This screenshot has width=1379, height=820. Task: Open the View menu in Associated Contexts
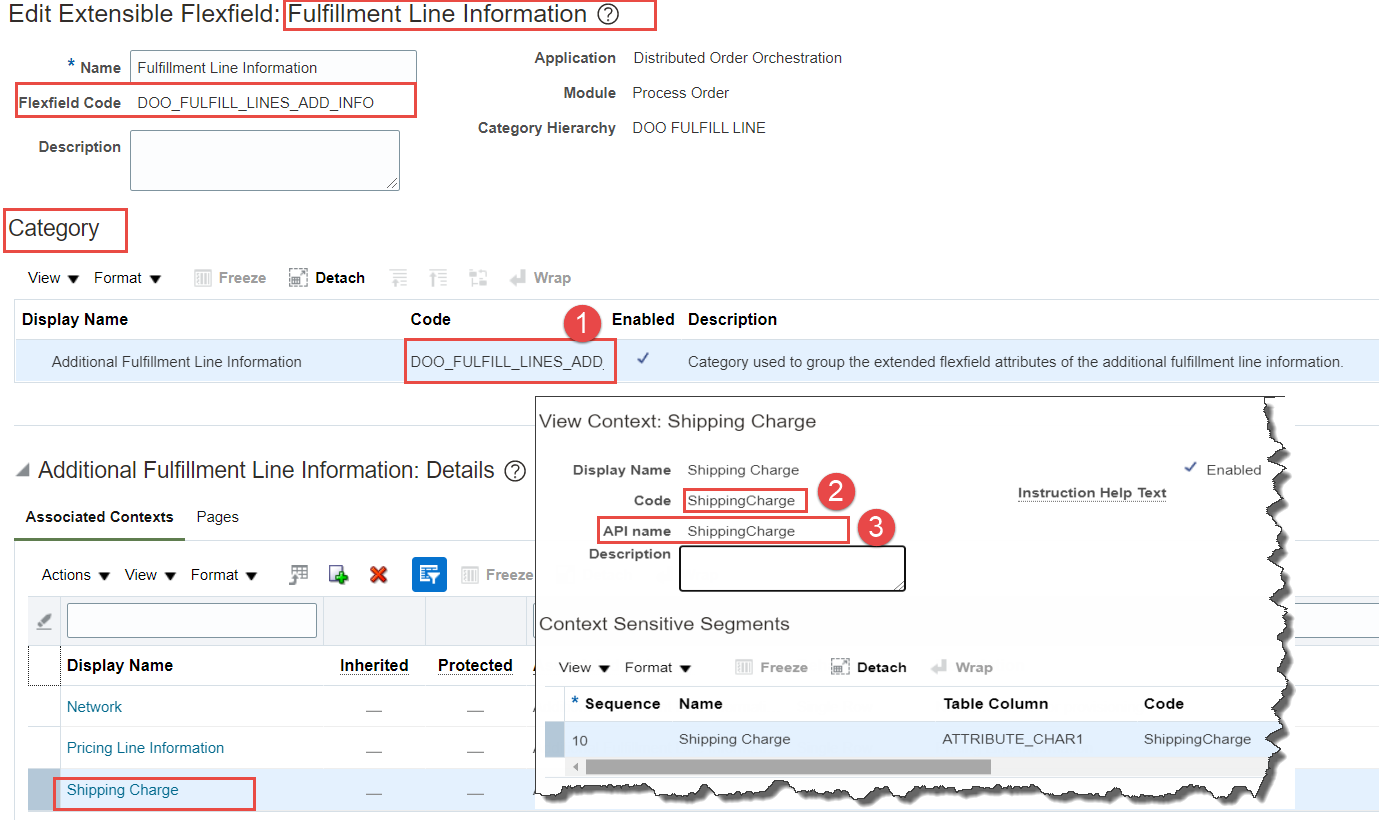151,575
